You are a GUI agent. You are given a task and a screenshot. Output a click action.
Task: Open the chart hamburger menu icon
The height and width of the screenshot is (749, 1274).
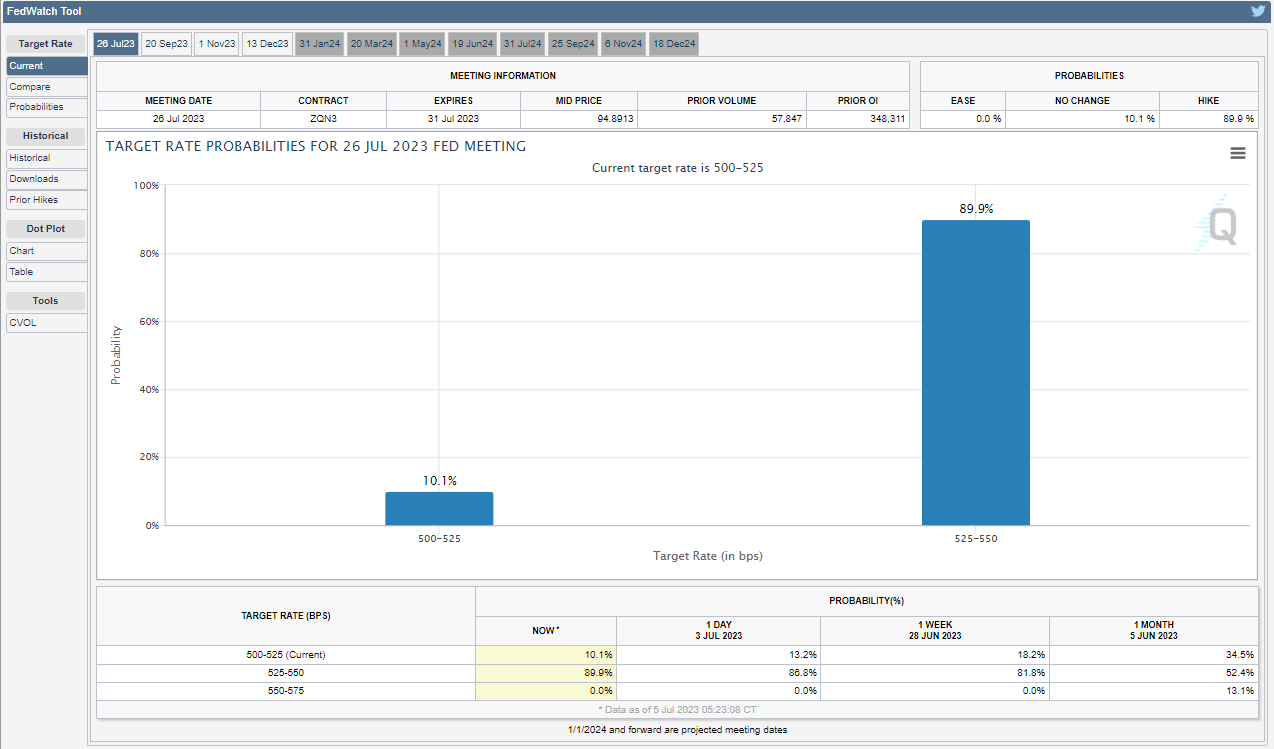click(x=1238, y=153)
